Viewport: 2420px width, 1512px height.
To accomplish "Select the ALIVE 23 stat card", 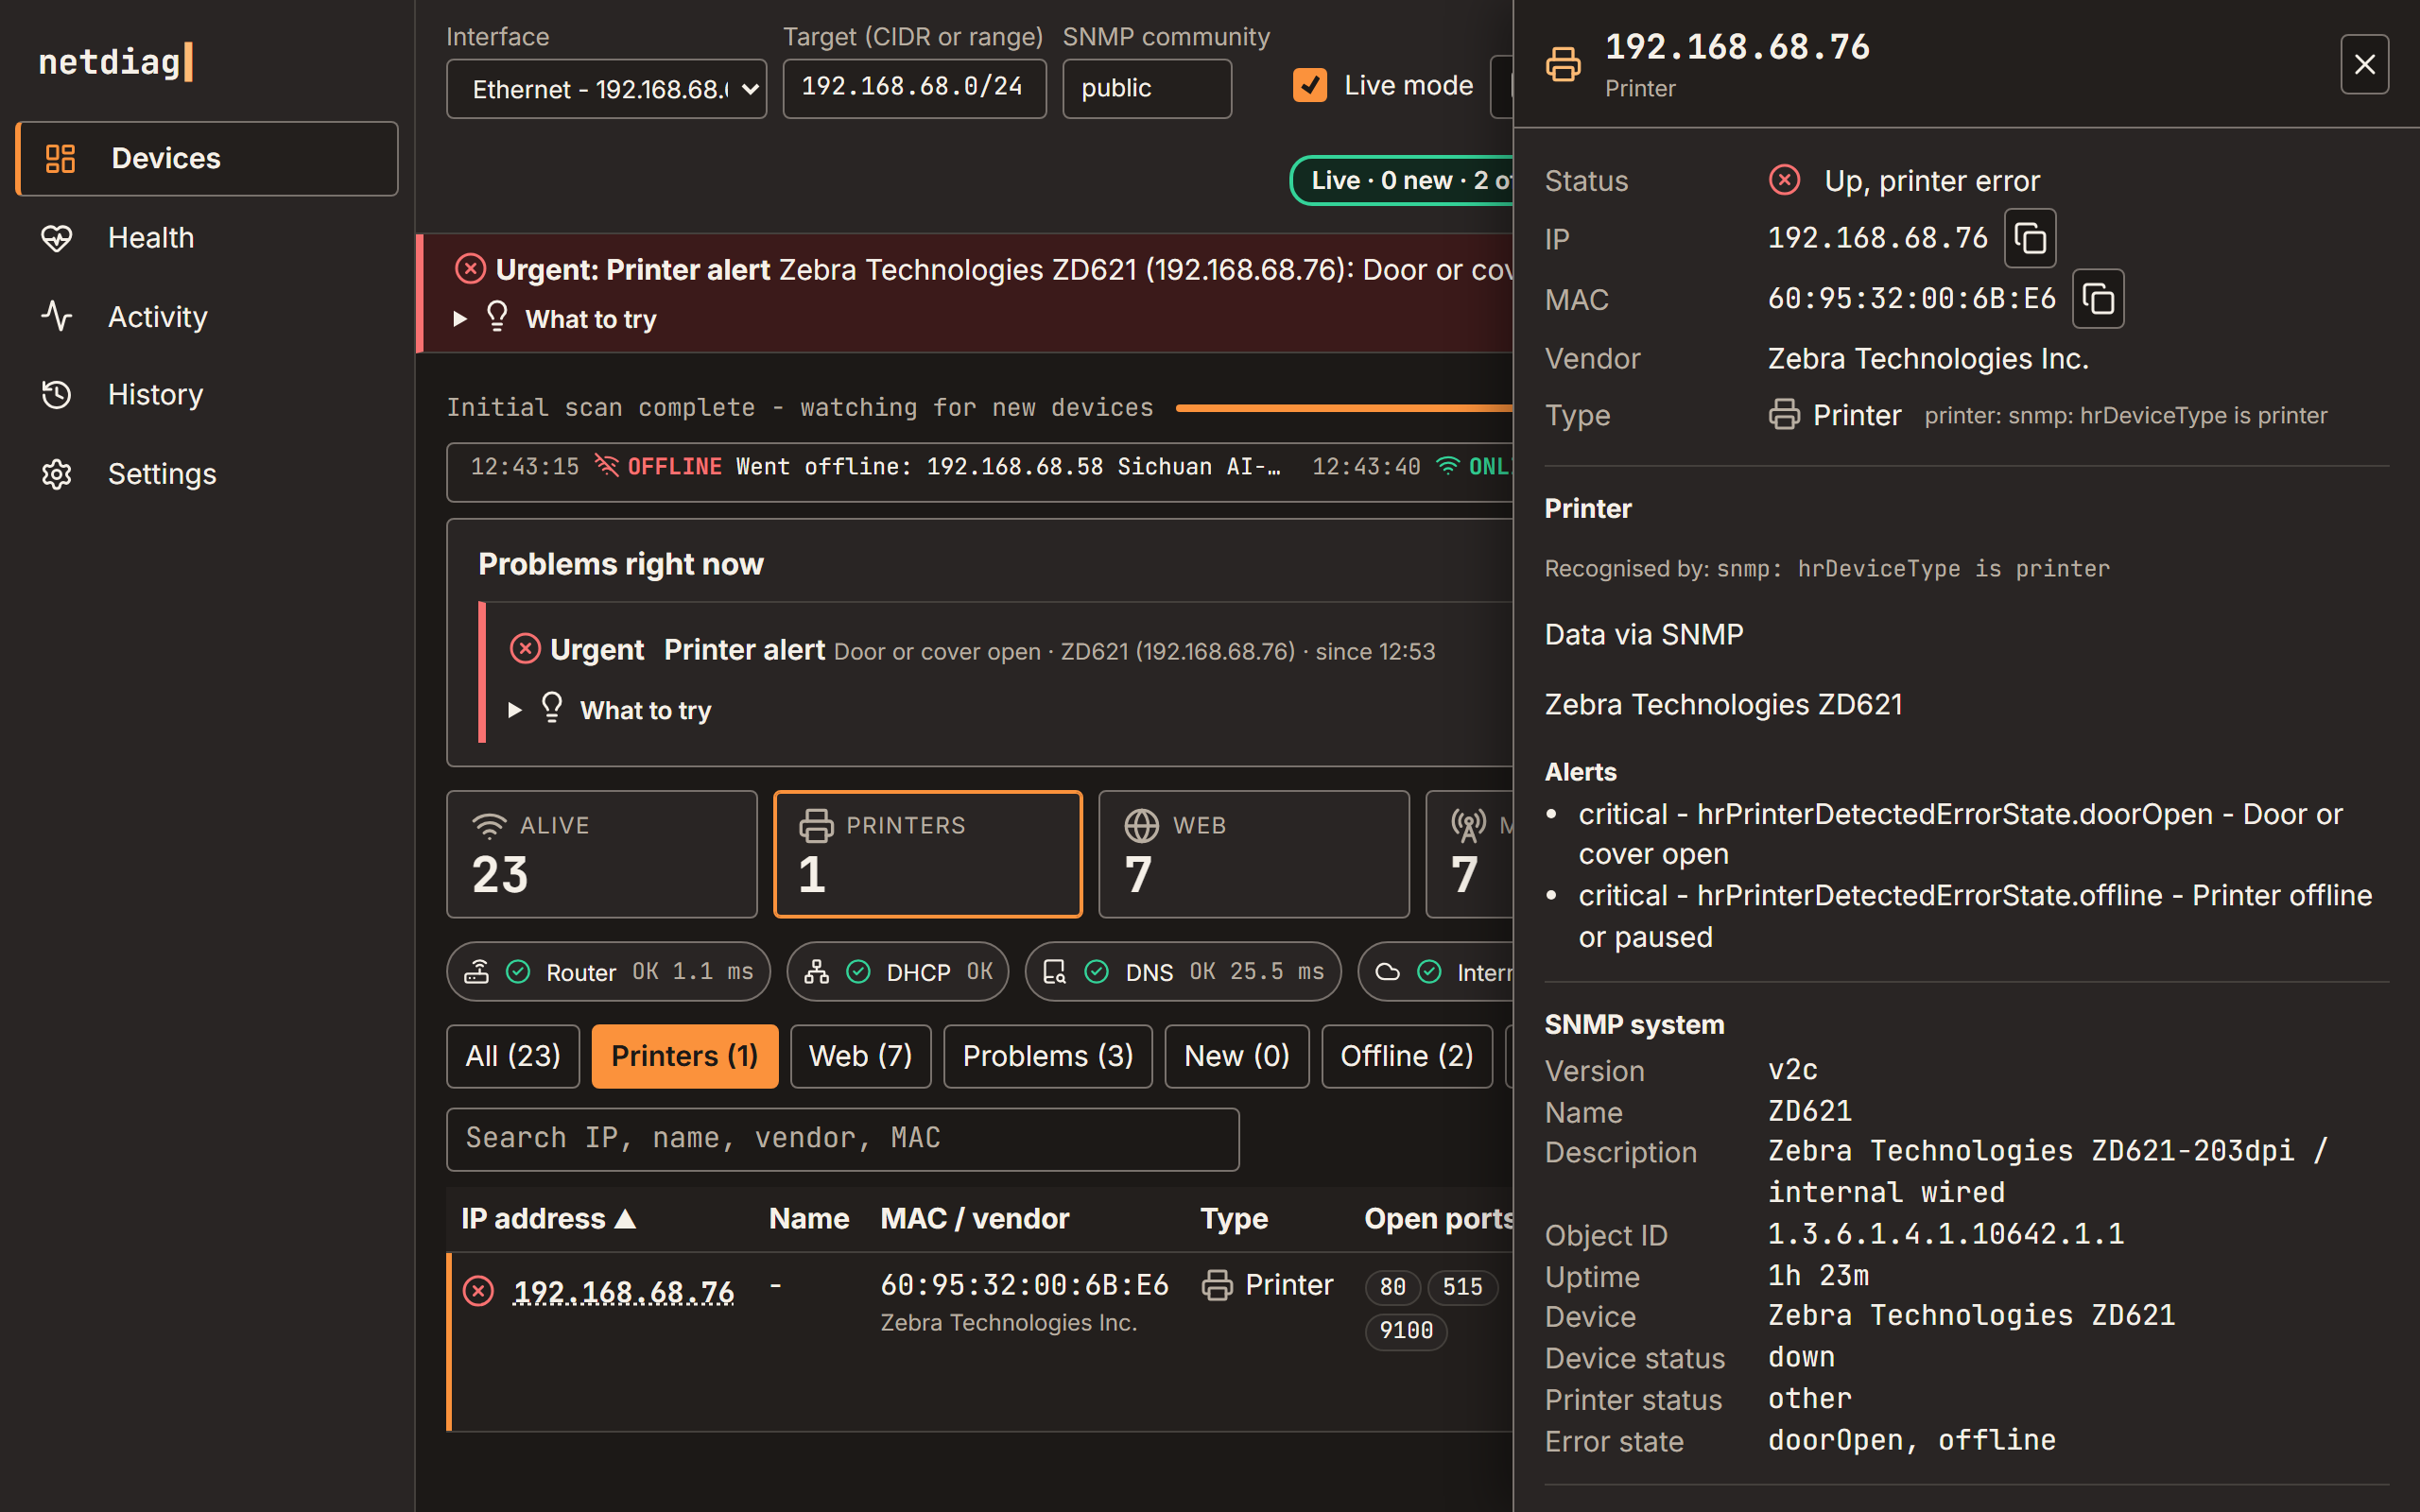I will pyautogui.click(x=601, y=854).
